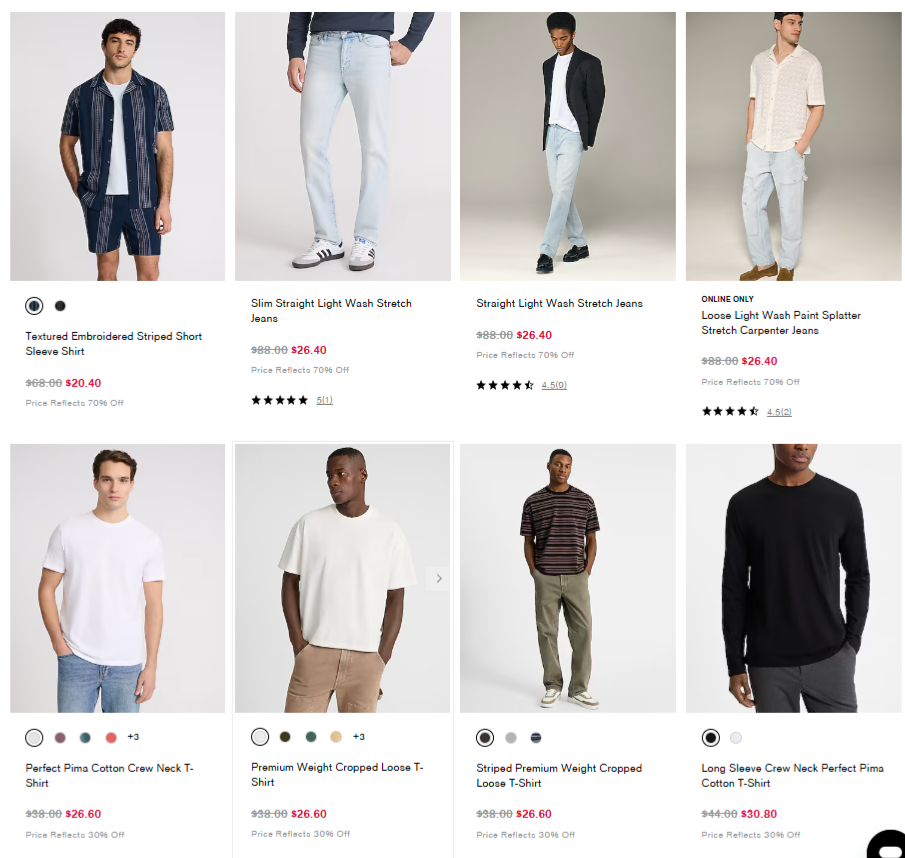Pick the olive swatch for Premium Weight Cropped Loose T-Shirt
Image resolution: width=905 pixels, height=858 pixels.
point(285,737)
